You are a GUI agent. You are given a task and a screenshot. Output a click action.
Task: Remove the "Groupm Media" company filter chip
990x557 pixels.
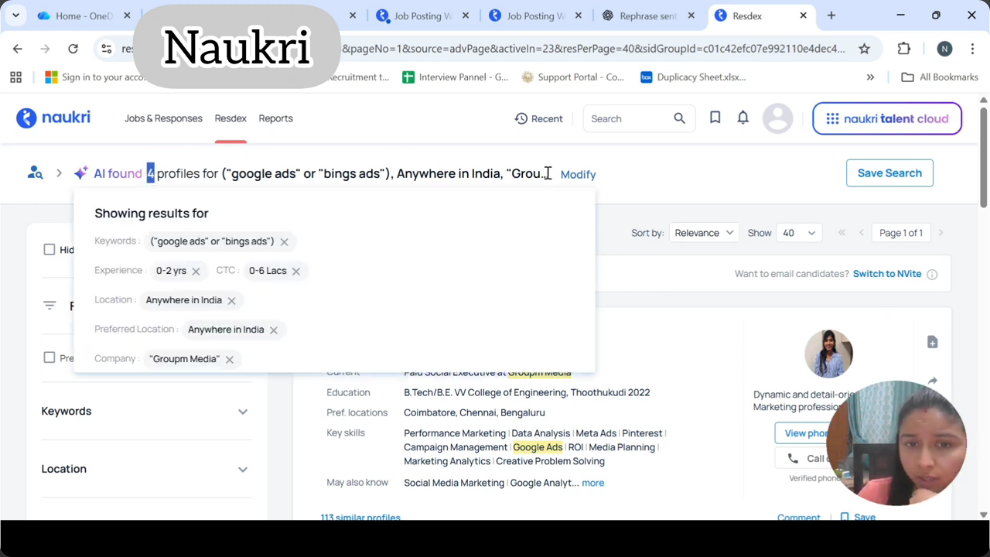[x=230, y=359]
